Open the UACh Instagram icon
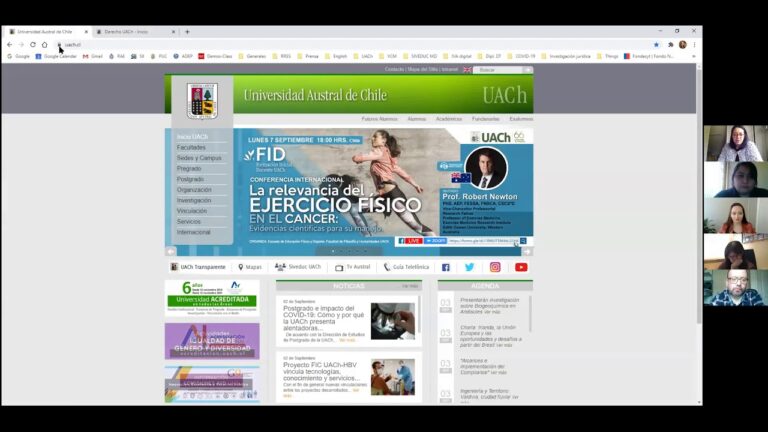Screen dimensions: 768x432 pyautogui.click(x=495, y=267)
